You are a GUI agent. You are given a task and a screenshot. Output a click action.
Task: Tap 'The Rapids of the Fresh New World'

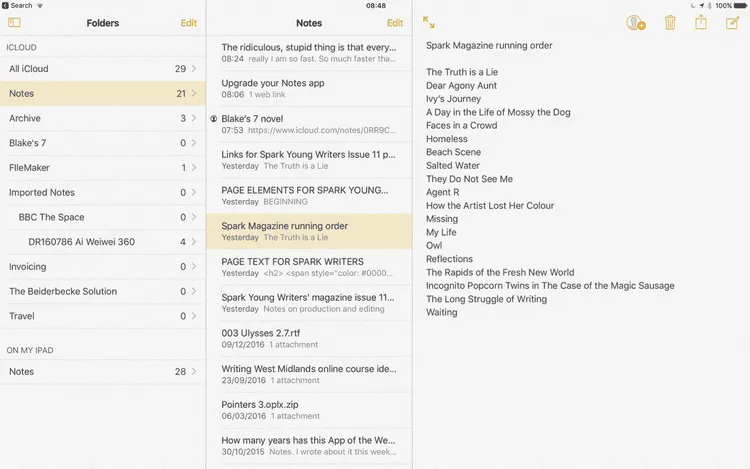click(500, 273)
